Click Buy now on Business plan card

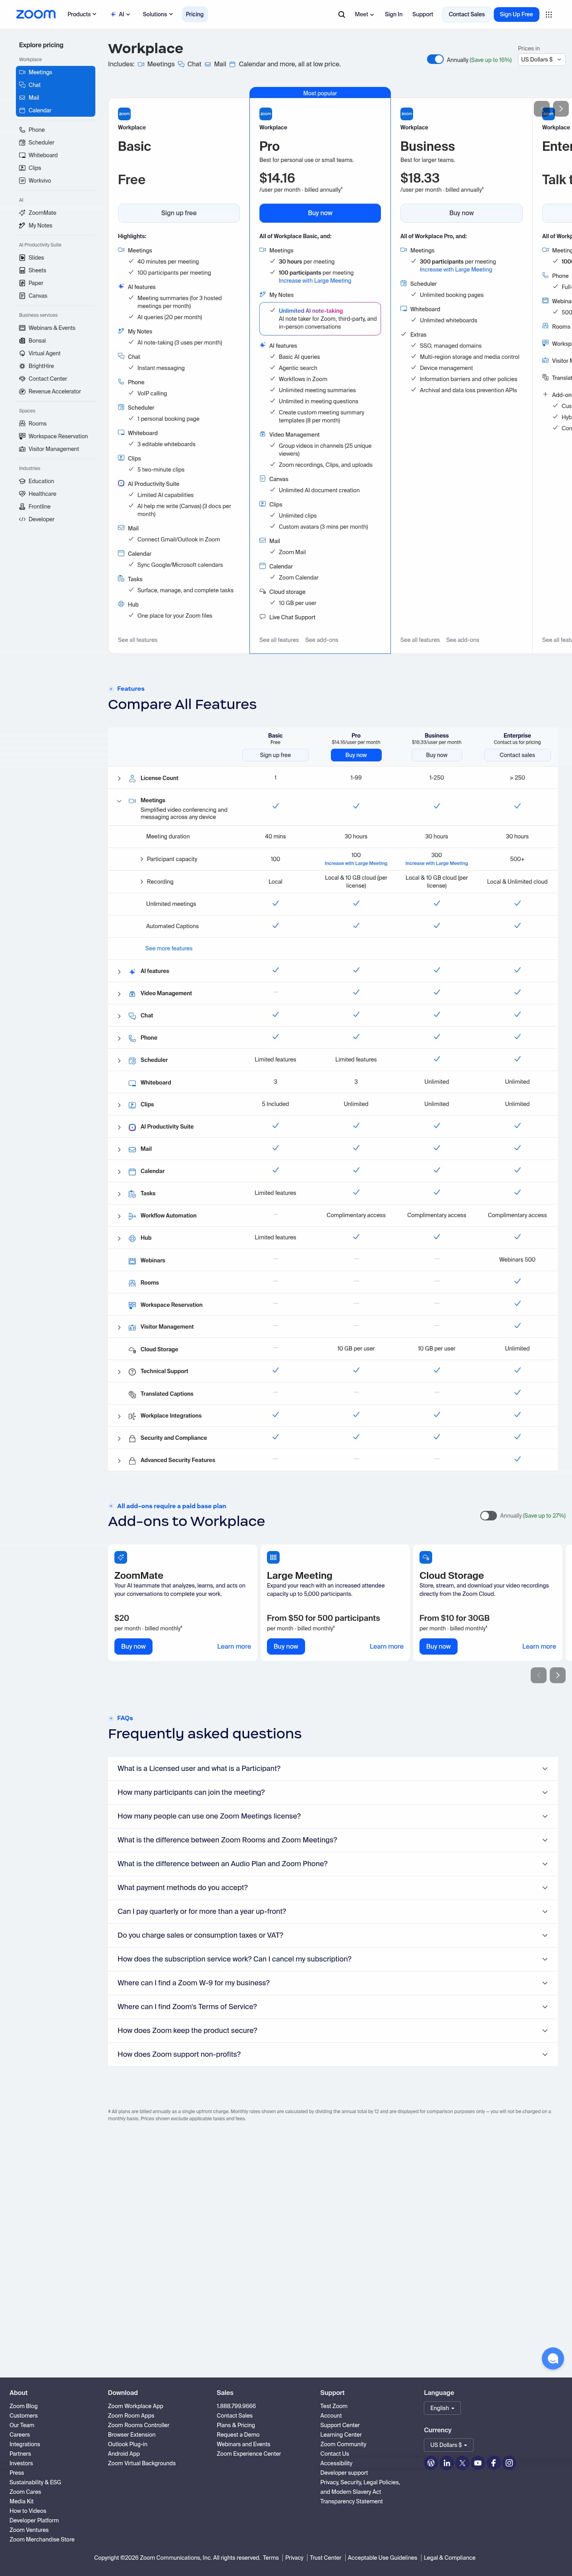point(461,213)
